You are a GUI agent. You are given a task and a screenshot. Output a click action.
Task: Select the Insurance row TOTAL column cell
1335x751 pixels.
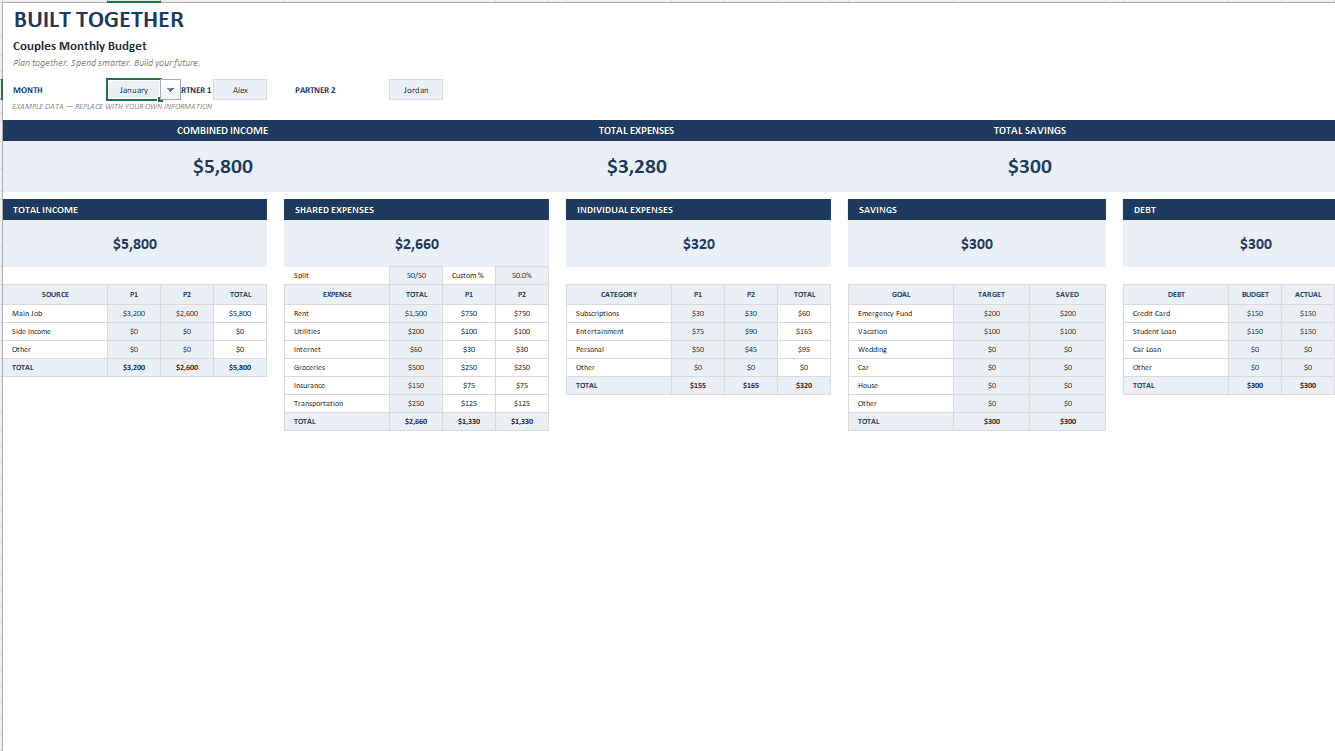point(416,386)
